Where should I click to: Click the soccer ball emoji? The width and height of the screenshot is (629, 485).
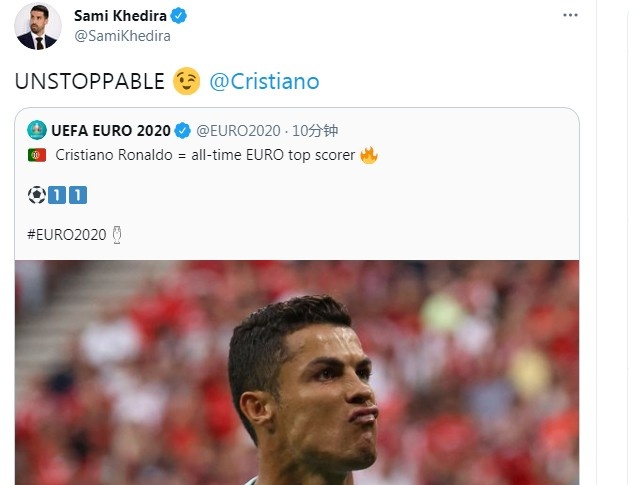(x=37, y=195)
